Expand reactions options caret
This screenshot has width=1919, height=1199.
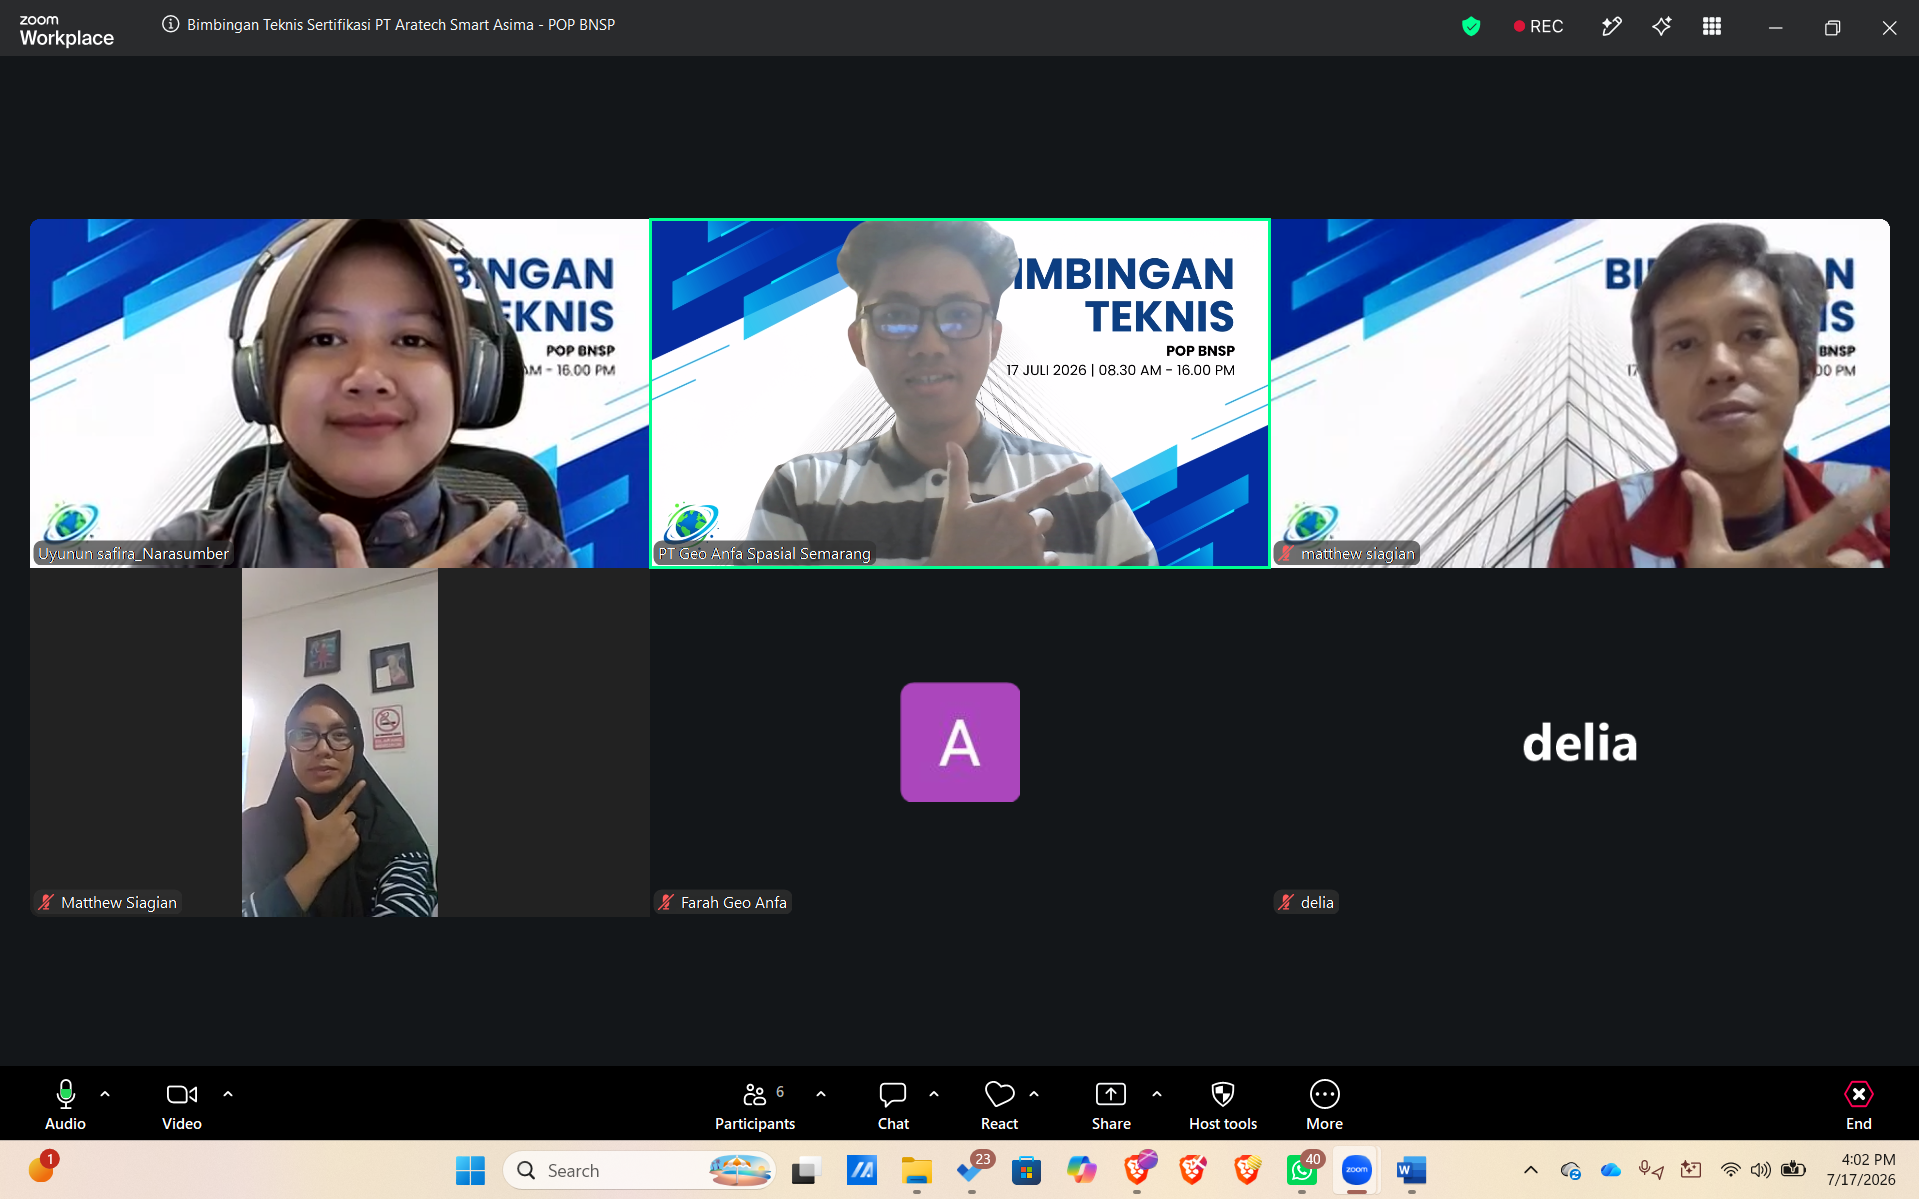(1034, 1094)
